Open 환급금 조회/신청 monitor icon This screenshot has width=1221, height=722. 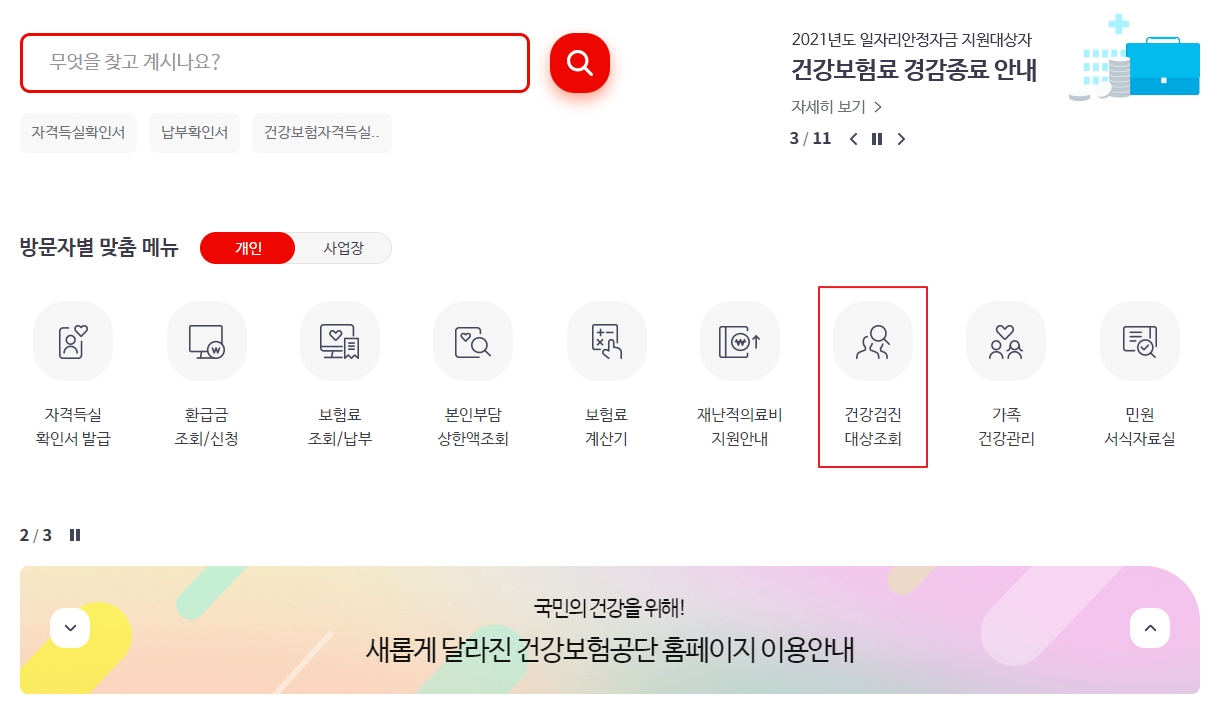pyautogui.click(x=206, y=341)
